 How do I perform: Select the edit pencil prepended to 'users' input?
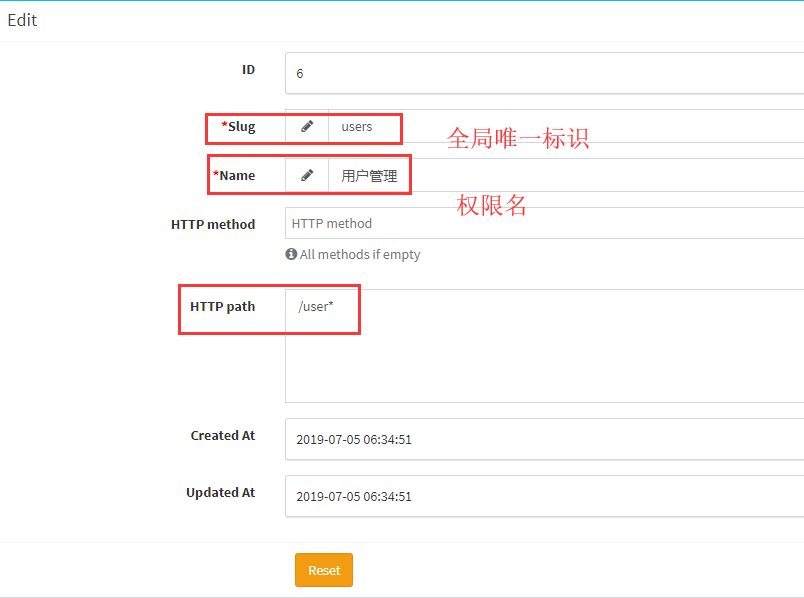pos(307,126)
